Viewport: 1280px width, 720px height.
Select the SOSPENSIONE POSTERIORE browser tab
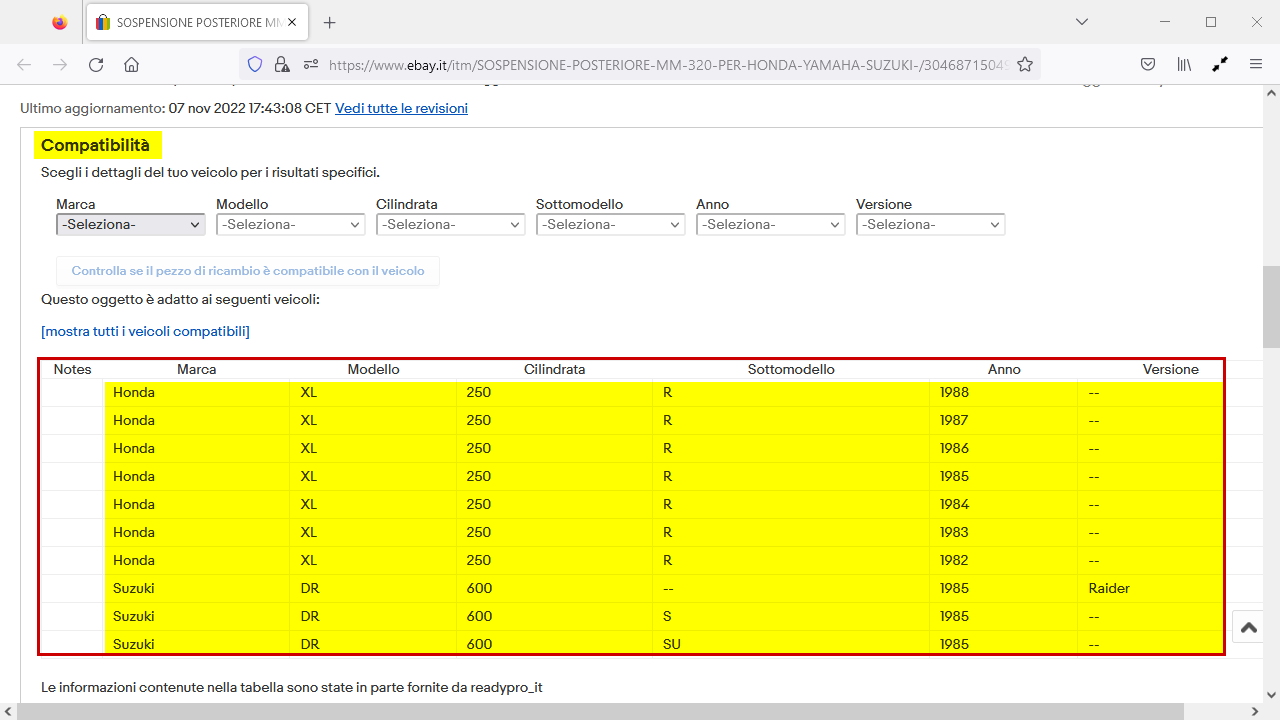(198, 22)
